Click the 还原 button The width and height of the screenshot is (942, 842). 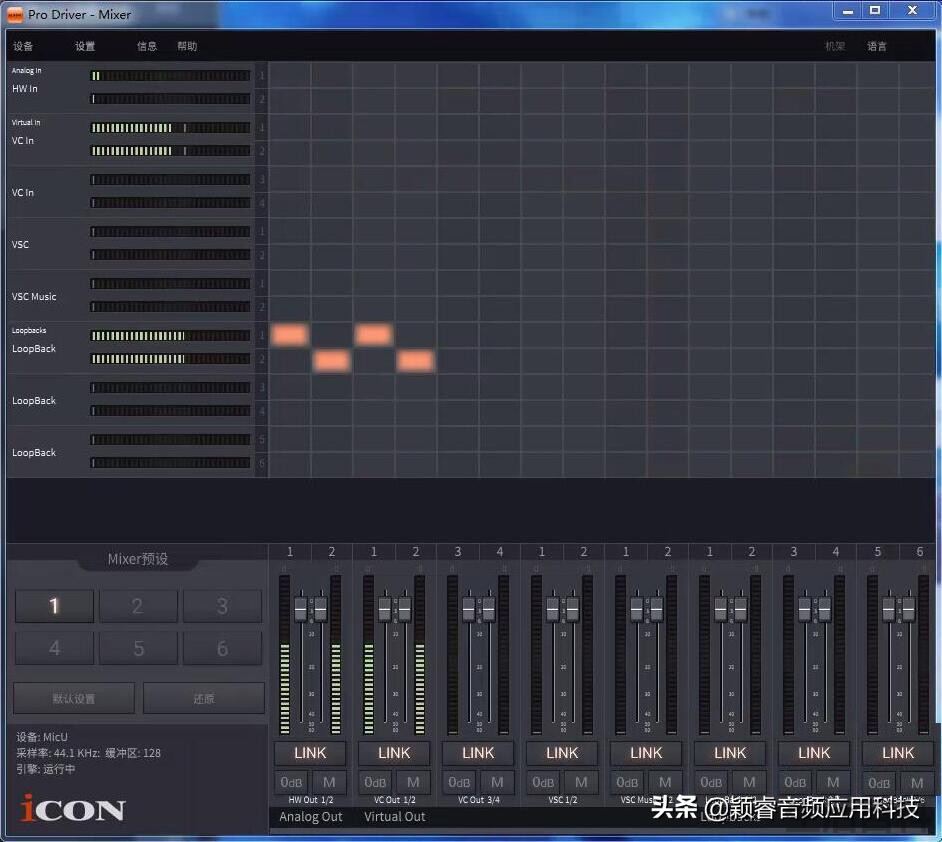click(x=204, y=698)
